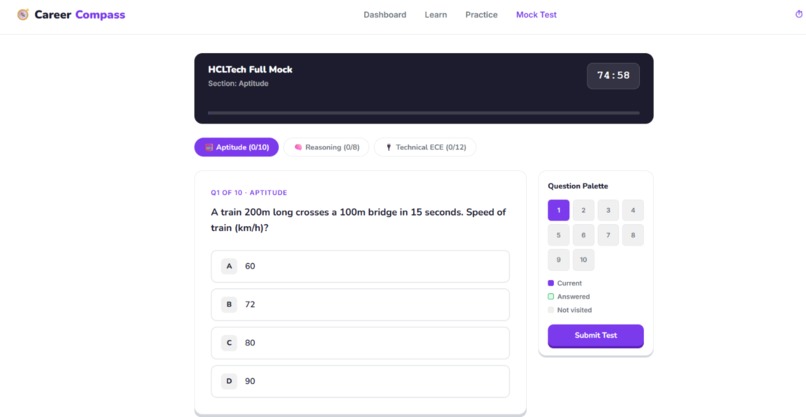Click the Q1 OF 10 · APTITUDE label
The height and width of the screenshot is (417, 806).
[249, 193]
